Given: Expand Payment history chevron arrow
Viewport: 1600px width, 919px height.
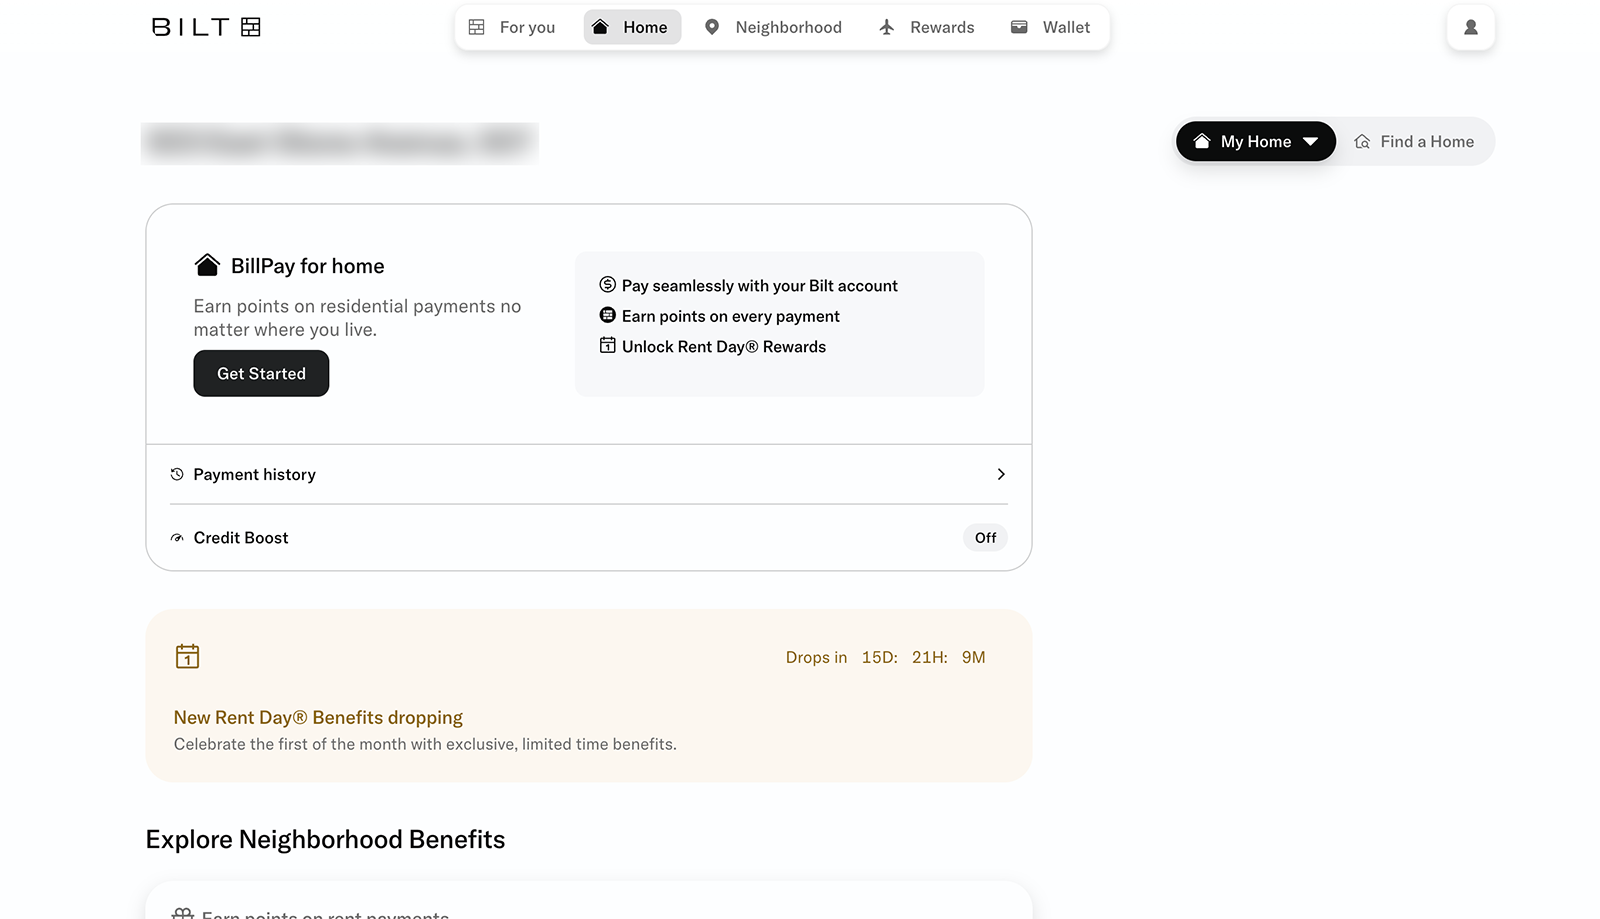Looking at the screenshot, I should (x=1000, y=474).
